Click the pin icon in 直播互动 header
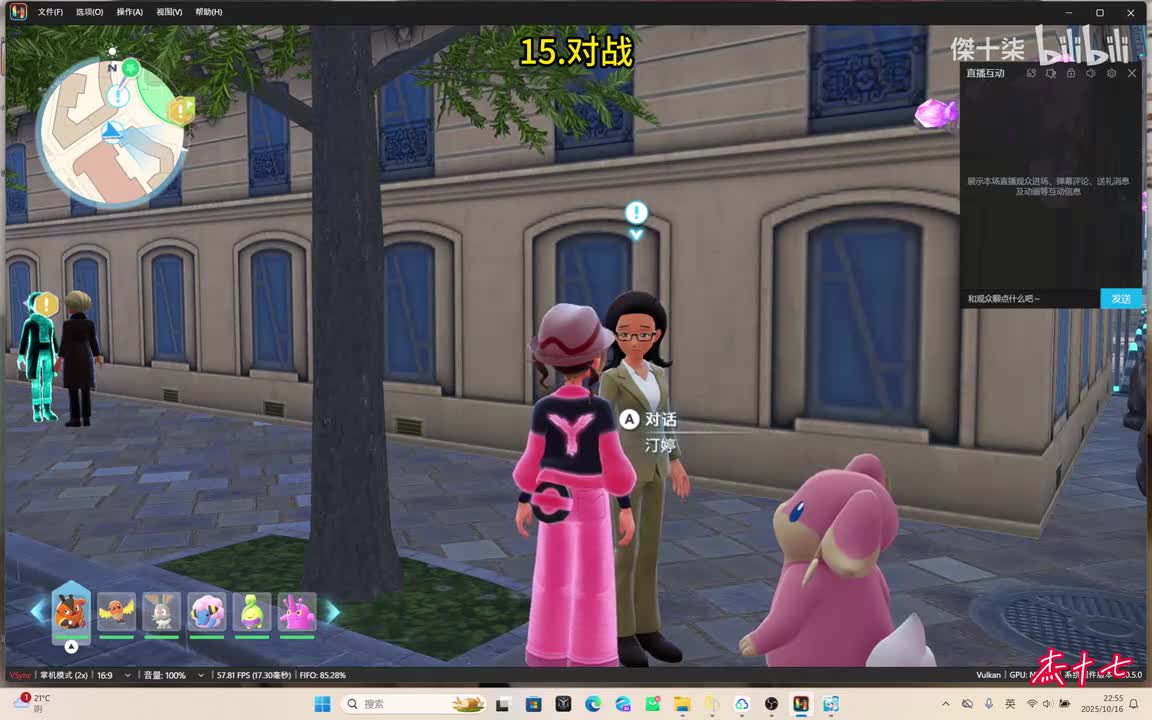Screen dimensions: 1152x720 pyautogui.click(x=1051, y=73)
